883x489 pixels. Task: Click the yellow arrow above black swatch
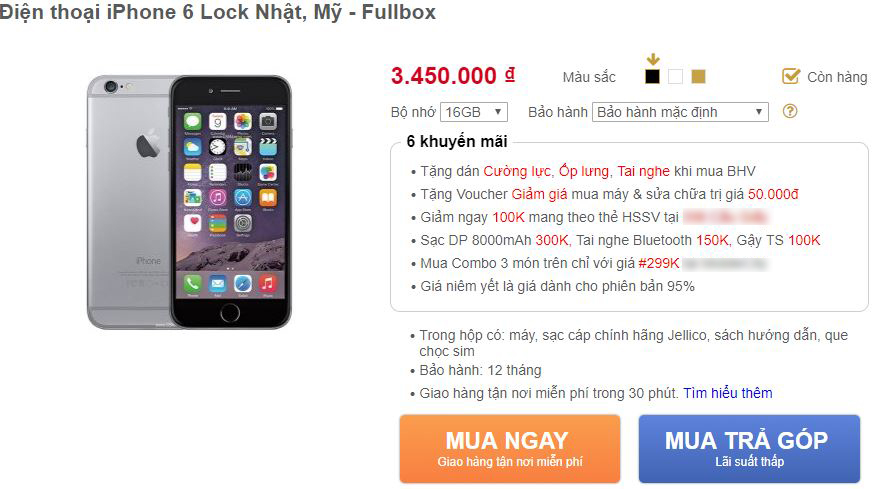click(653, 59)
